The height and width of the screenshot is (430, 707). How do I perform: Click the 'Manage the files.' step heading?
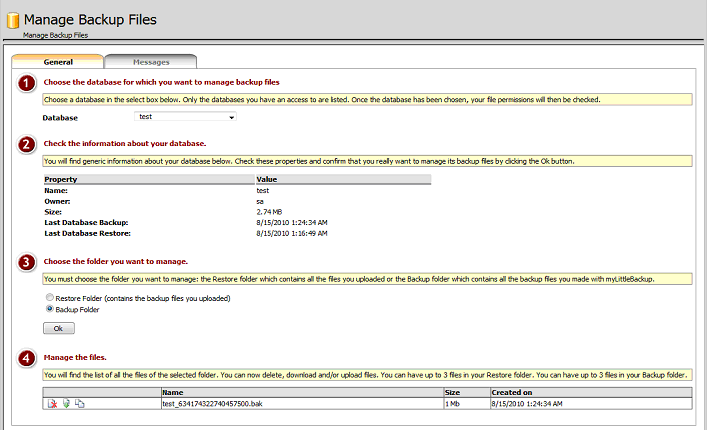pyautogui.click(x=75, y=357)
